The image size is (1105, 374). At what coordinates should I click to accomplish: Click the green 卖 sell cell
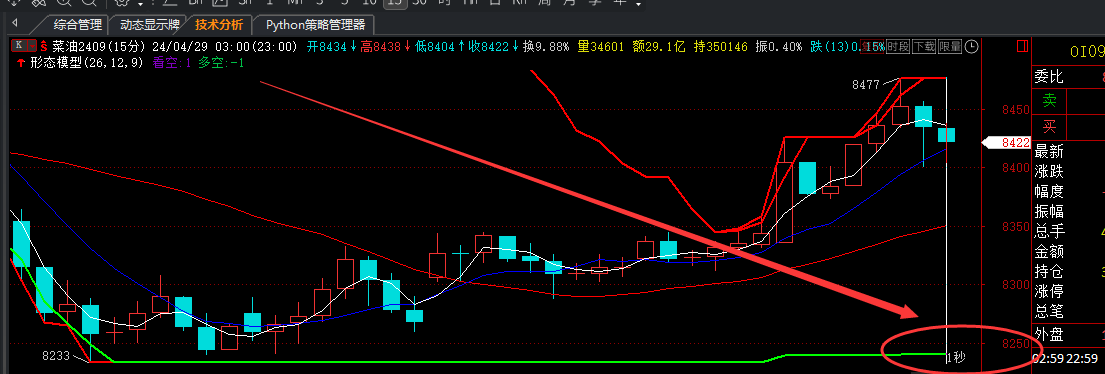point(1050,101)
